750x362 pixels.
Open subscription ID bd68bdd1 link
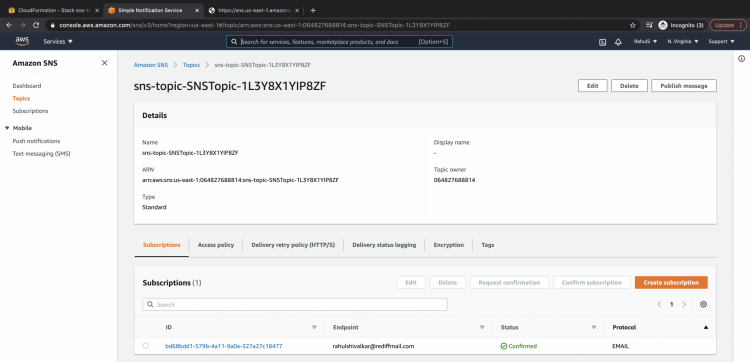223,346
